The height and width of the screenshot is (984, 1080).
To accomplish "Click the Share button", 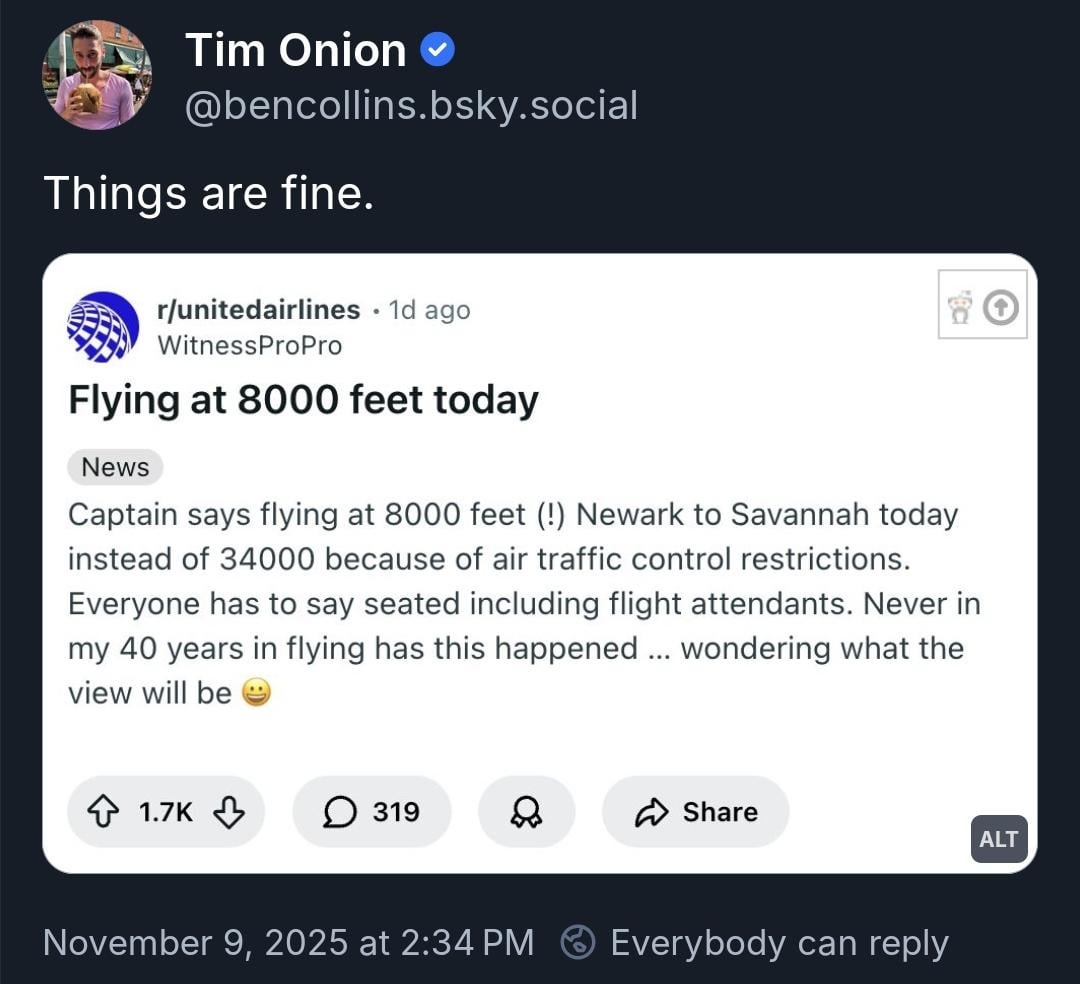I will tap(696, 812).
